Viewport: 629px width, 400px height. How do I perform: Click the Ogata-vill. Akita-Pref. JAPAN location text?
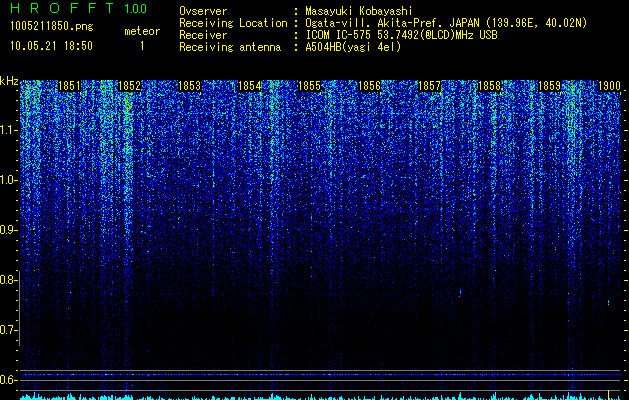coord(446,23)
